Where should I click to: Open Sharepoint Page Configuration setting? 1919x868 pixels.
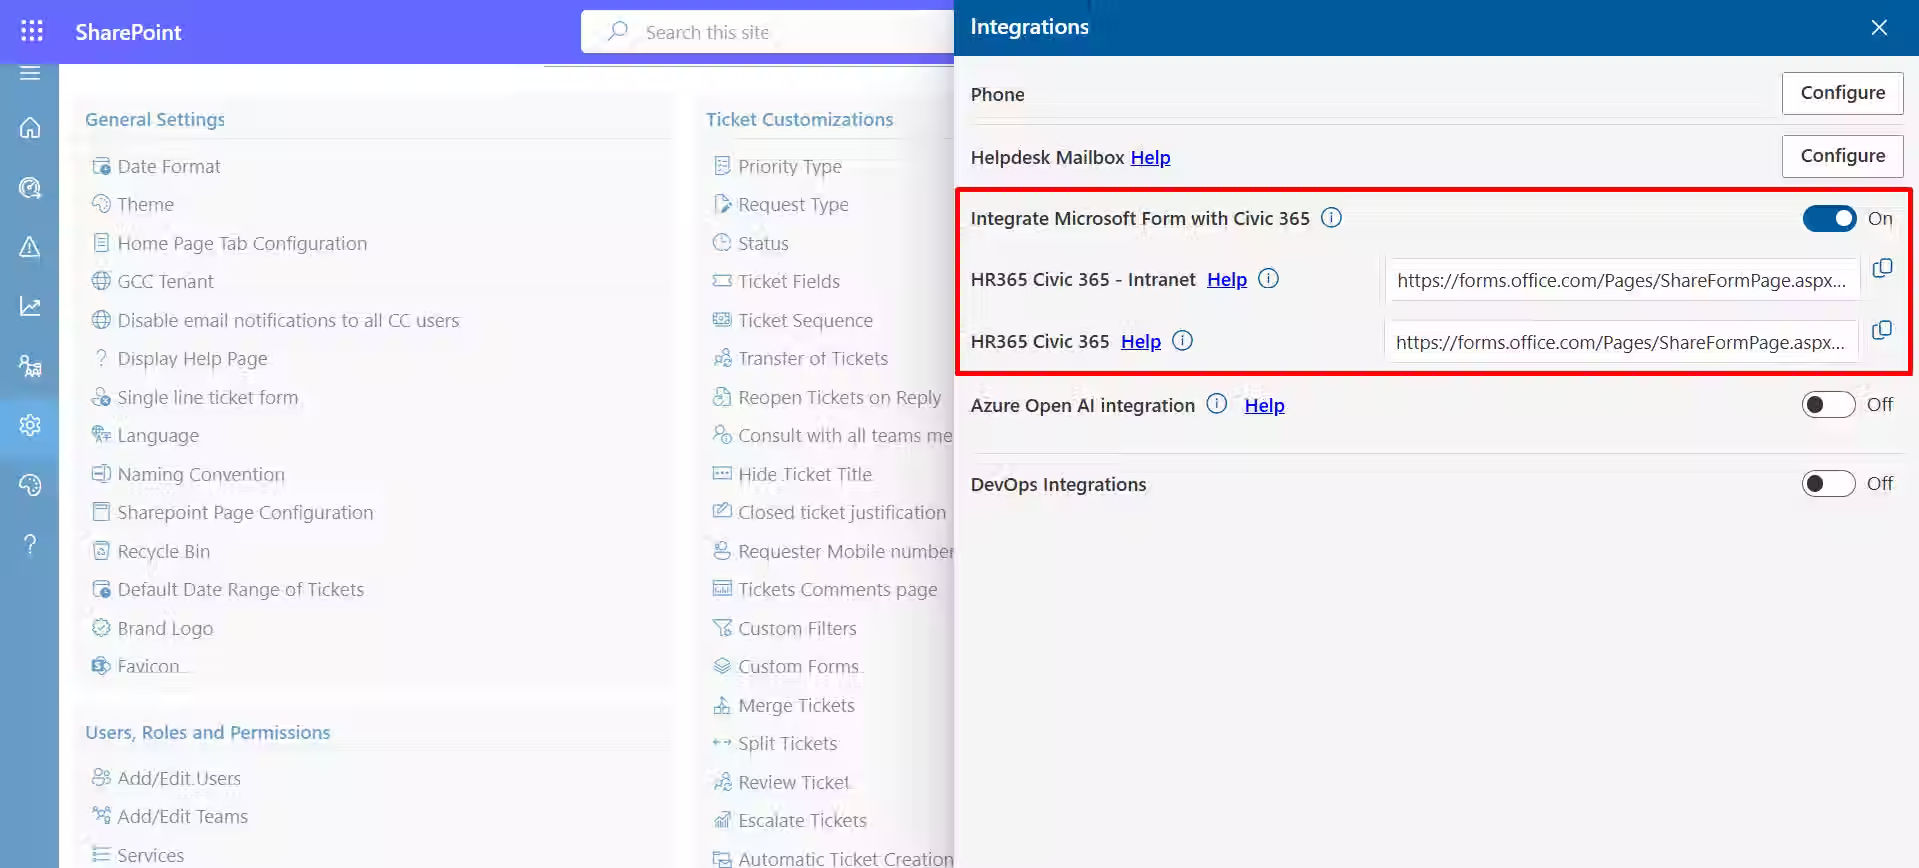[245, 512]
